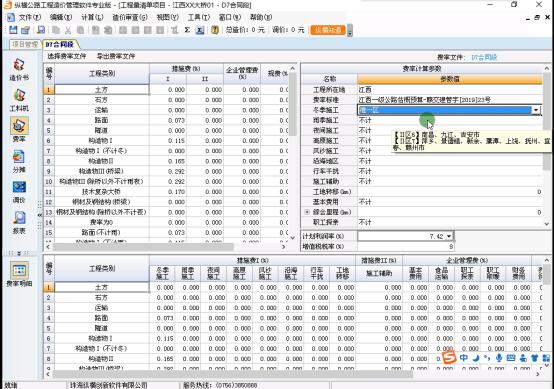Click the Sogou microphone voice input icon
Viewport: 554px width, 389px height.
[499, 358]
